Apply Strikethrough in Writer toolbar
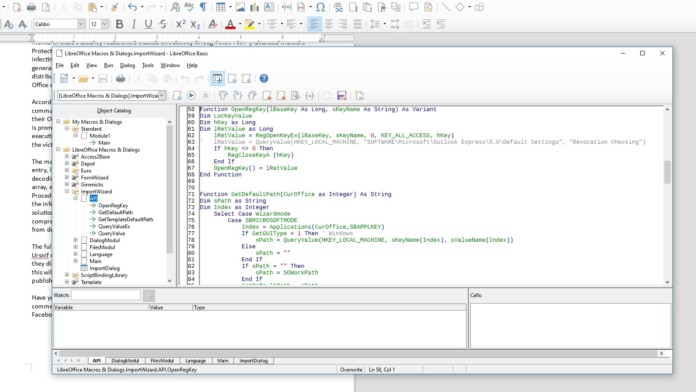This screenshot has width=696, height=392. click(x=163, y=24)
